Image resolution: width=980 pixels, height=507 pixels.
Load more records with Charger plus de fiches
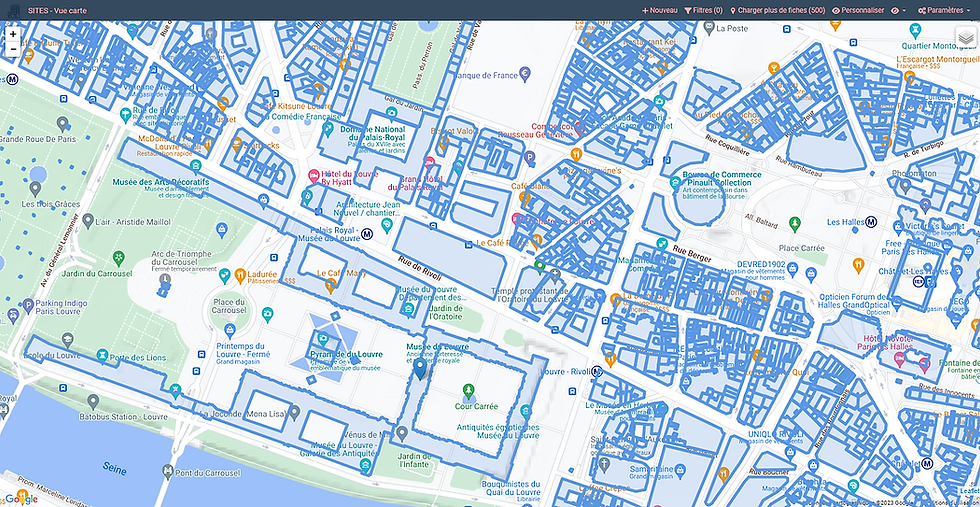778,10
